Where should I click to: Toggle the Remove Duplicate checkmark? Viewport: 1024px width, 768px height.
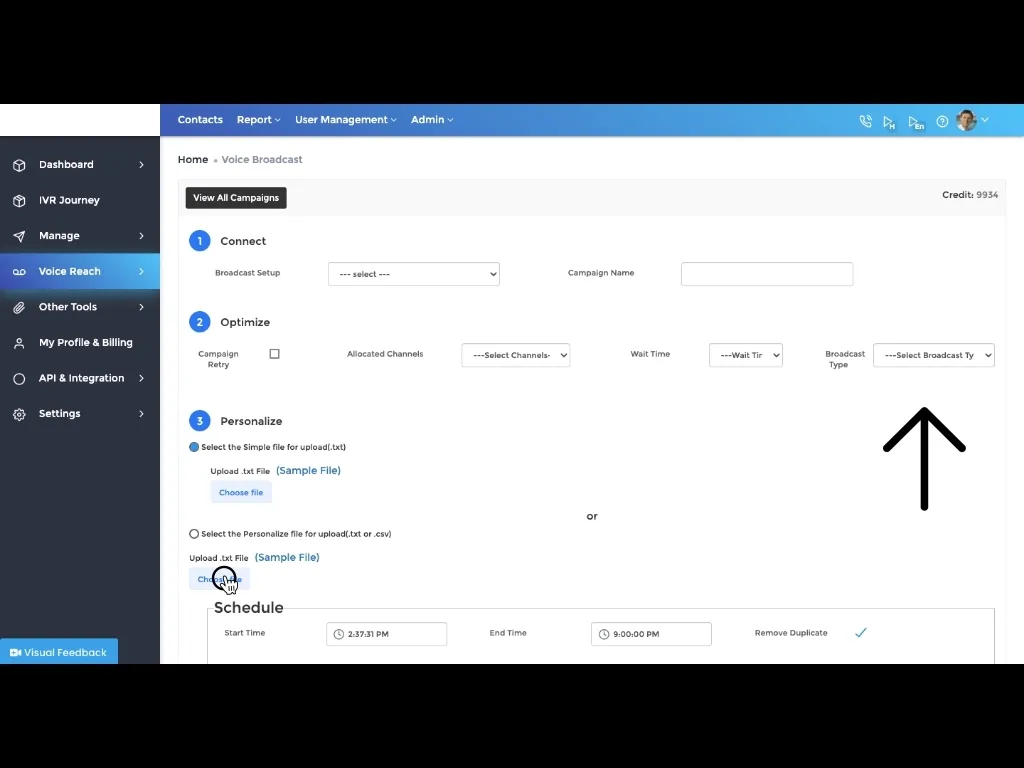pos(861,632)
